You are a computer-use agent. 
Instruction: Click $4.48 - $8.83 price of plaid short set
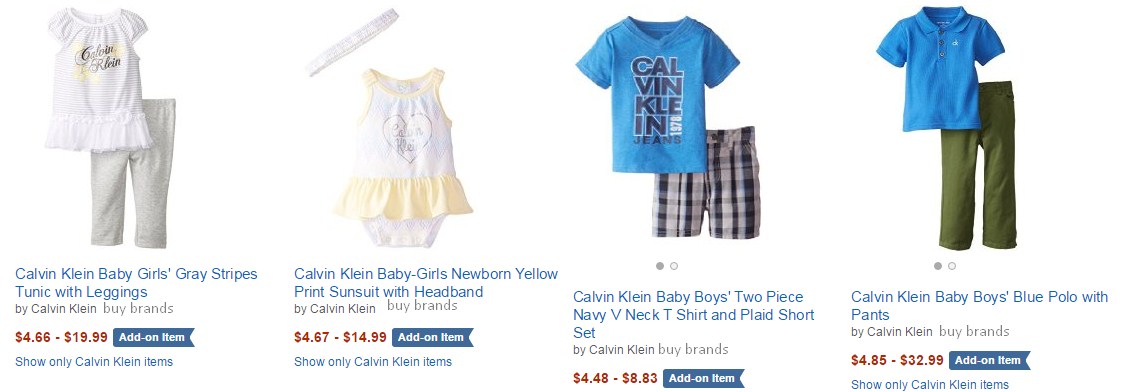coord(615,378)
